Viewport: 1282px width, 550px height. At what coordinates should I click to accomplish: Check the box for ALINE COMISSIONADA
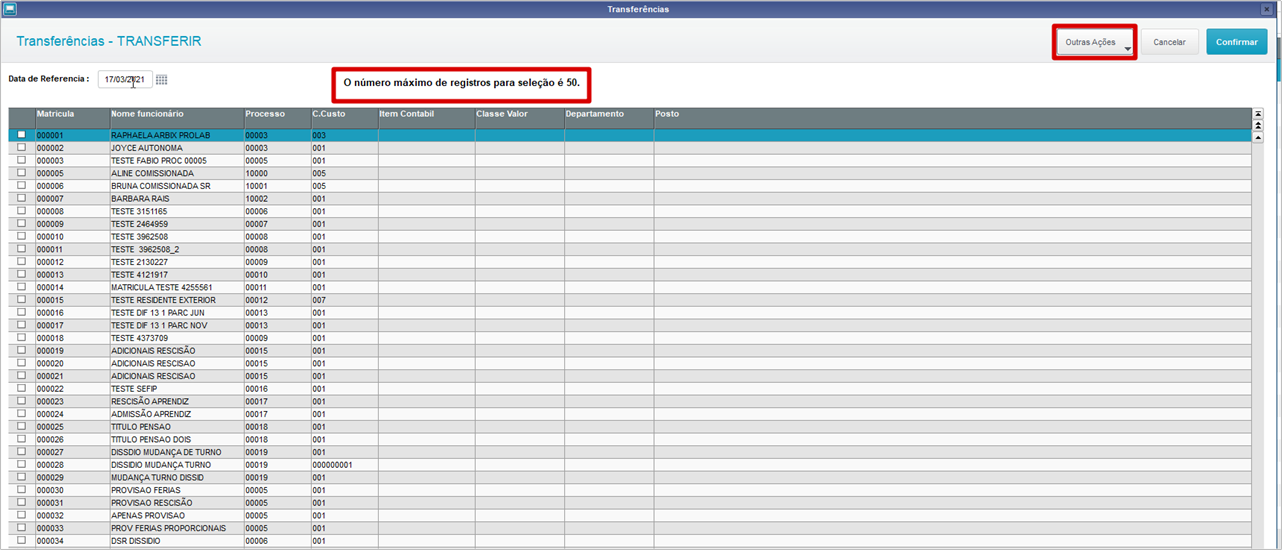point(21,173)
